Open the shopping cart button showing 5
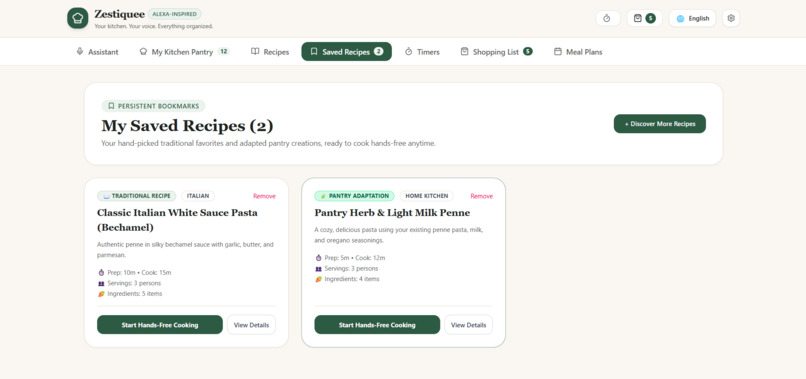The image size is (806, 379). 645,19
